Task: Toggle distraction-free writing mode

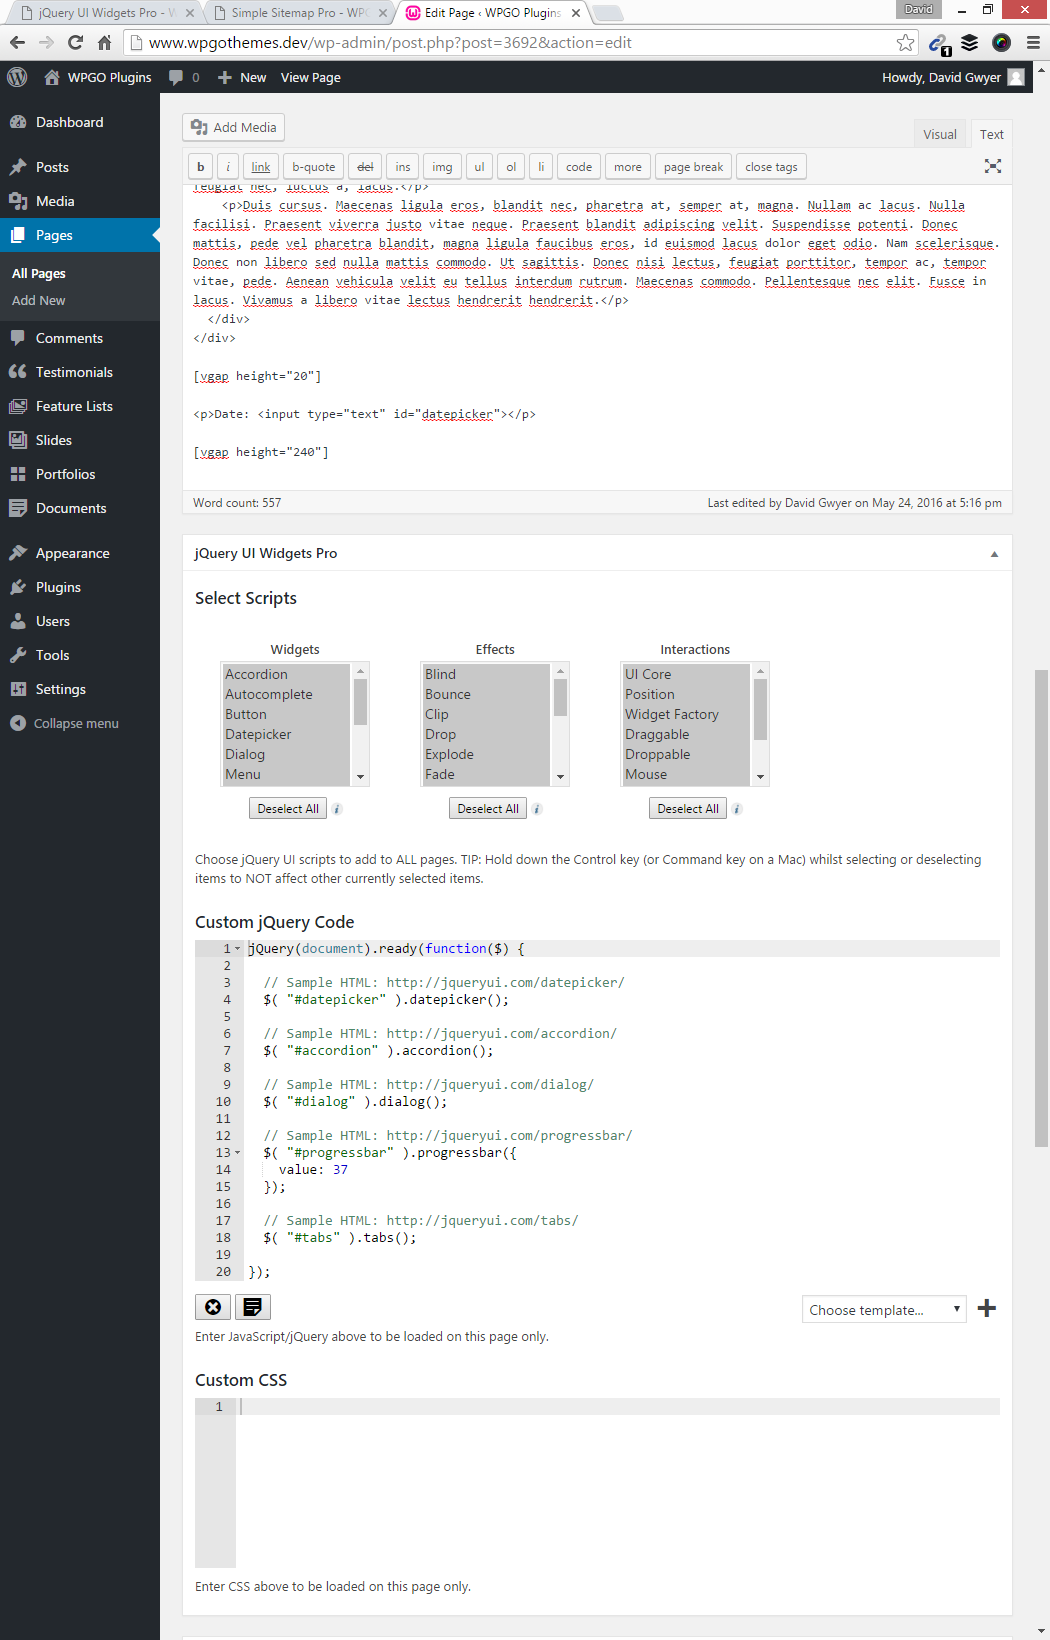Action: (993, 166)
